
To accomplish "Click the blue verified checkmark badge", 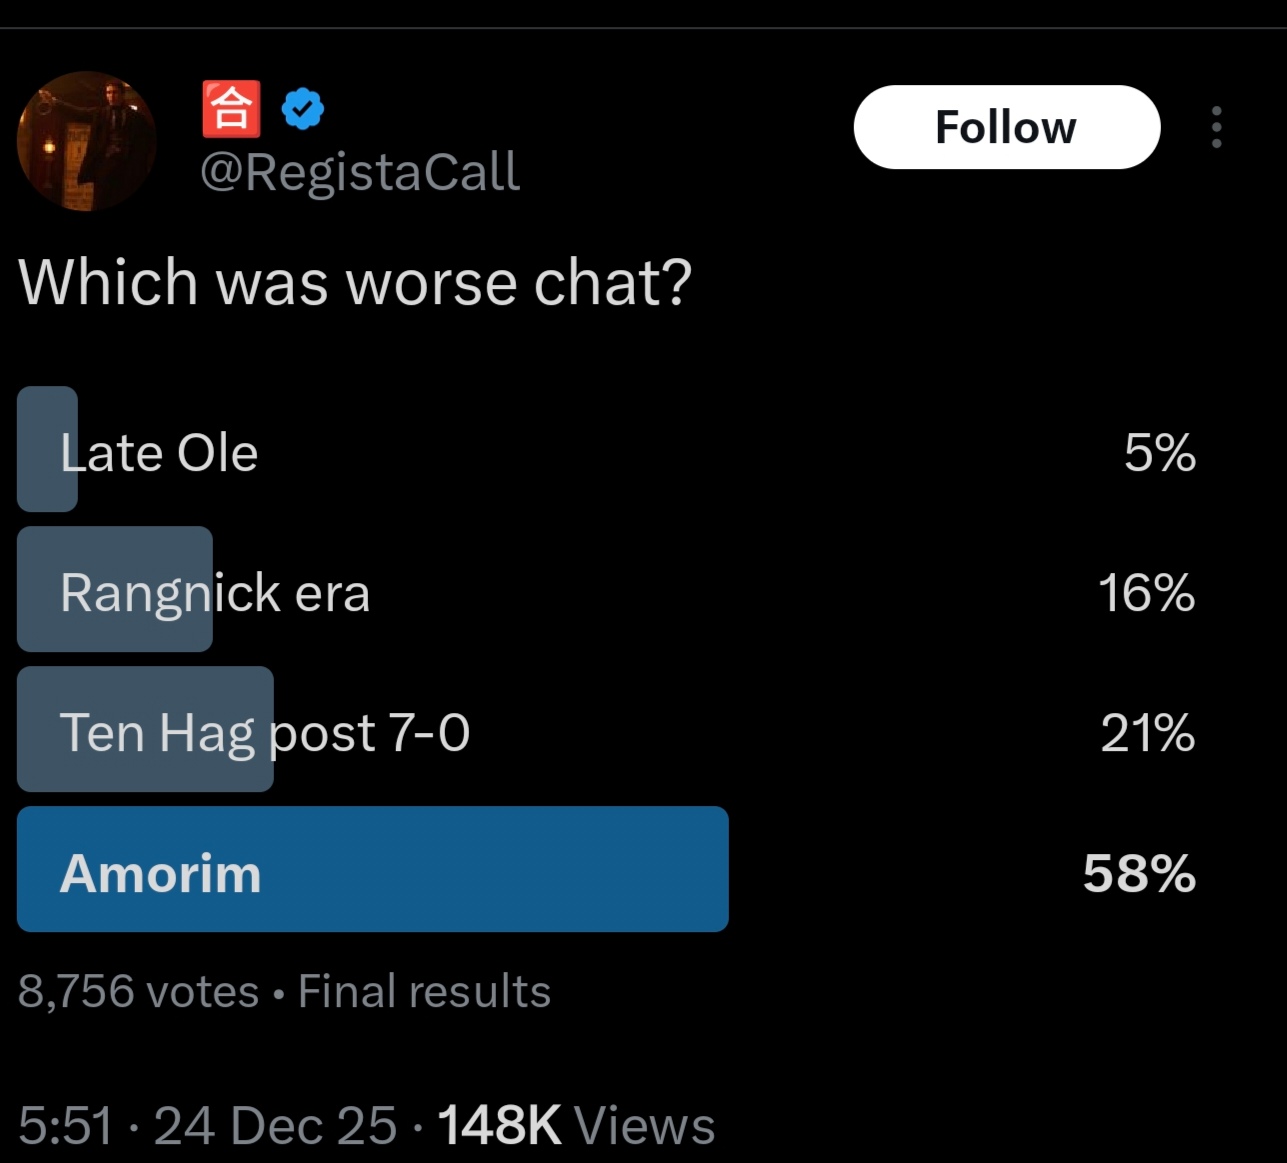I will tap(303, 109).
